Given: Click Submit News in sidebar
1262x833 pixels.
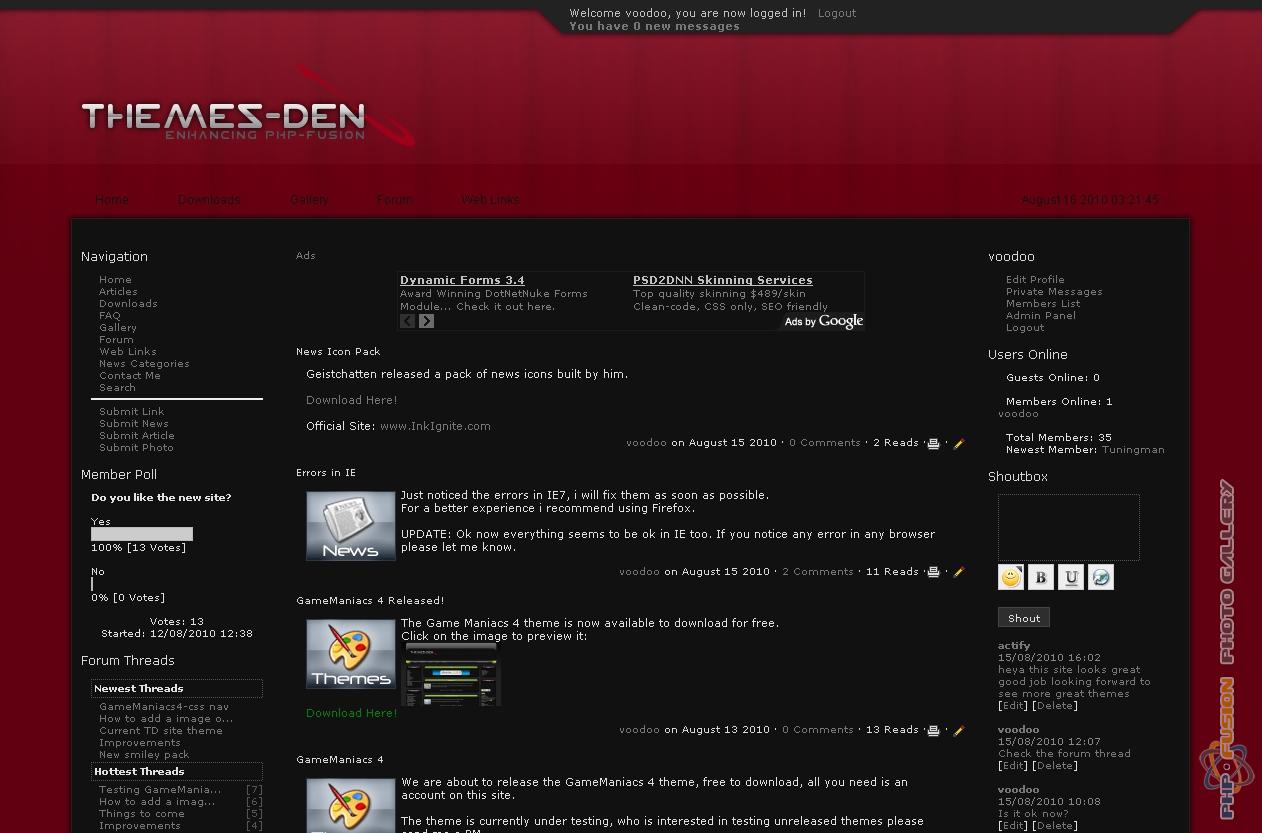Looking at the screenshot, I should pos(134,424).
